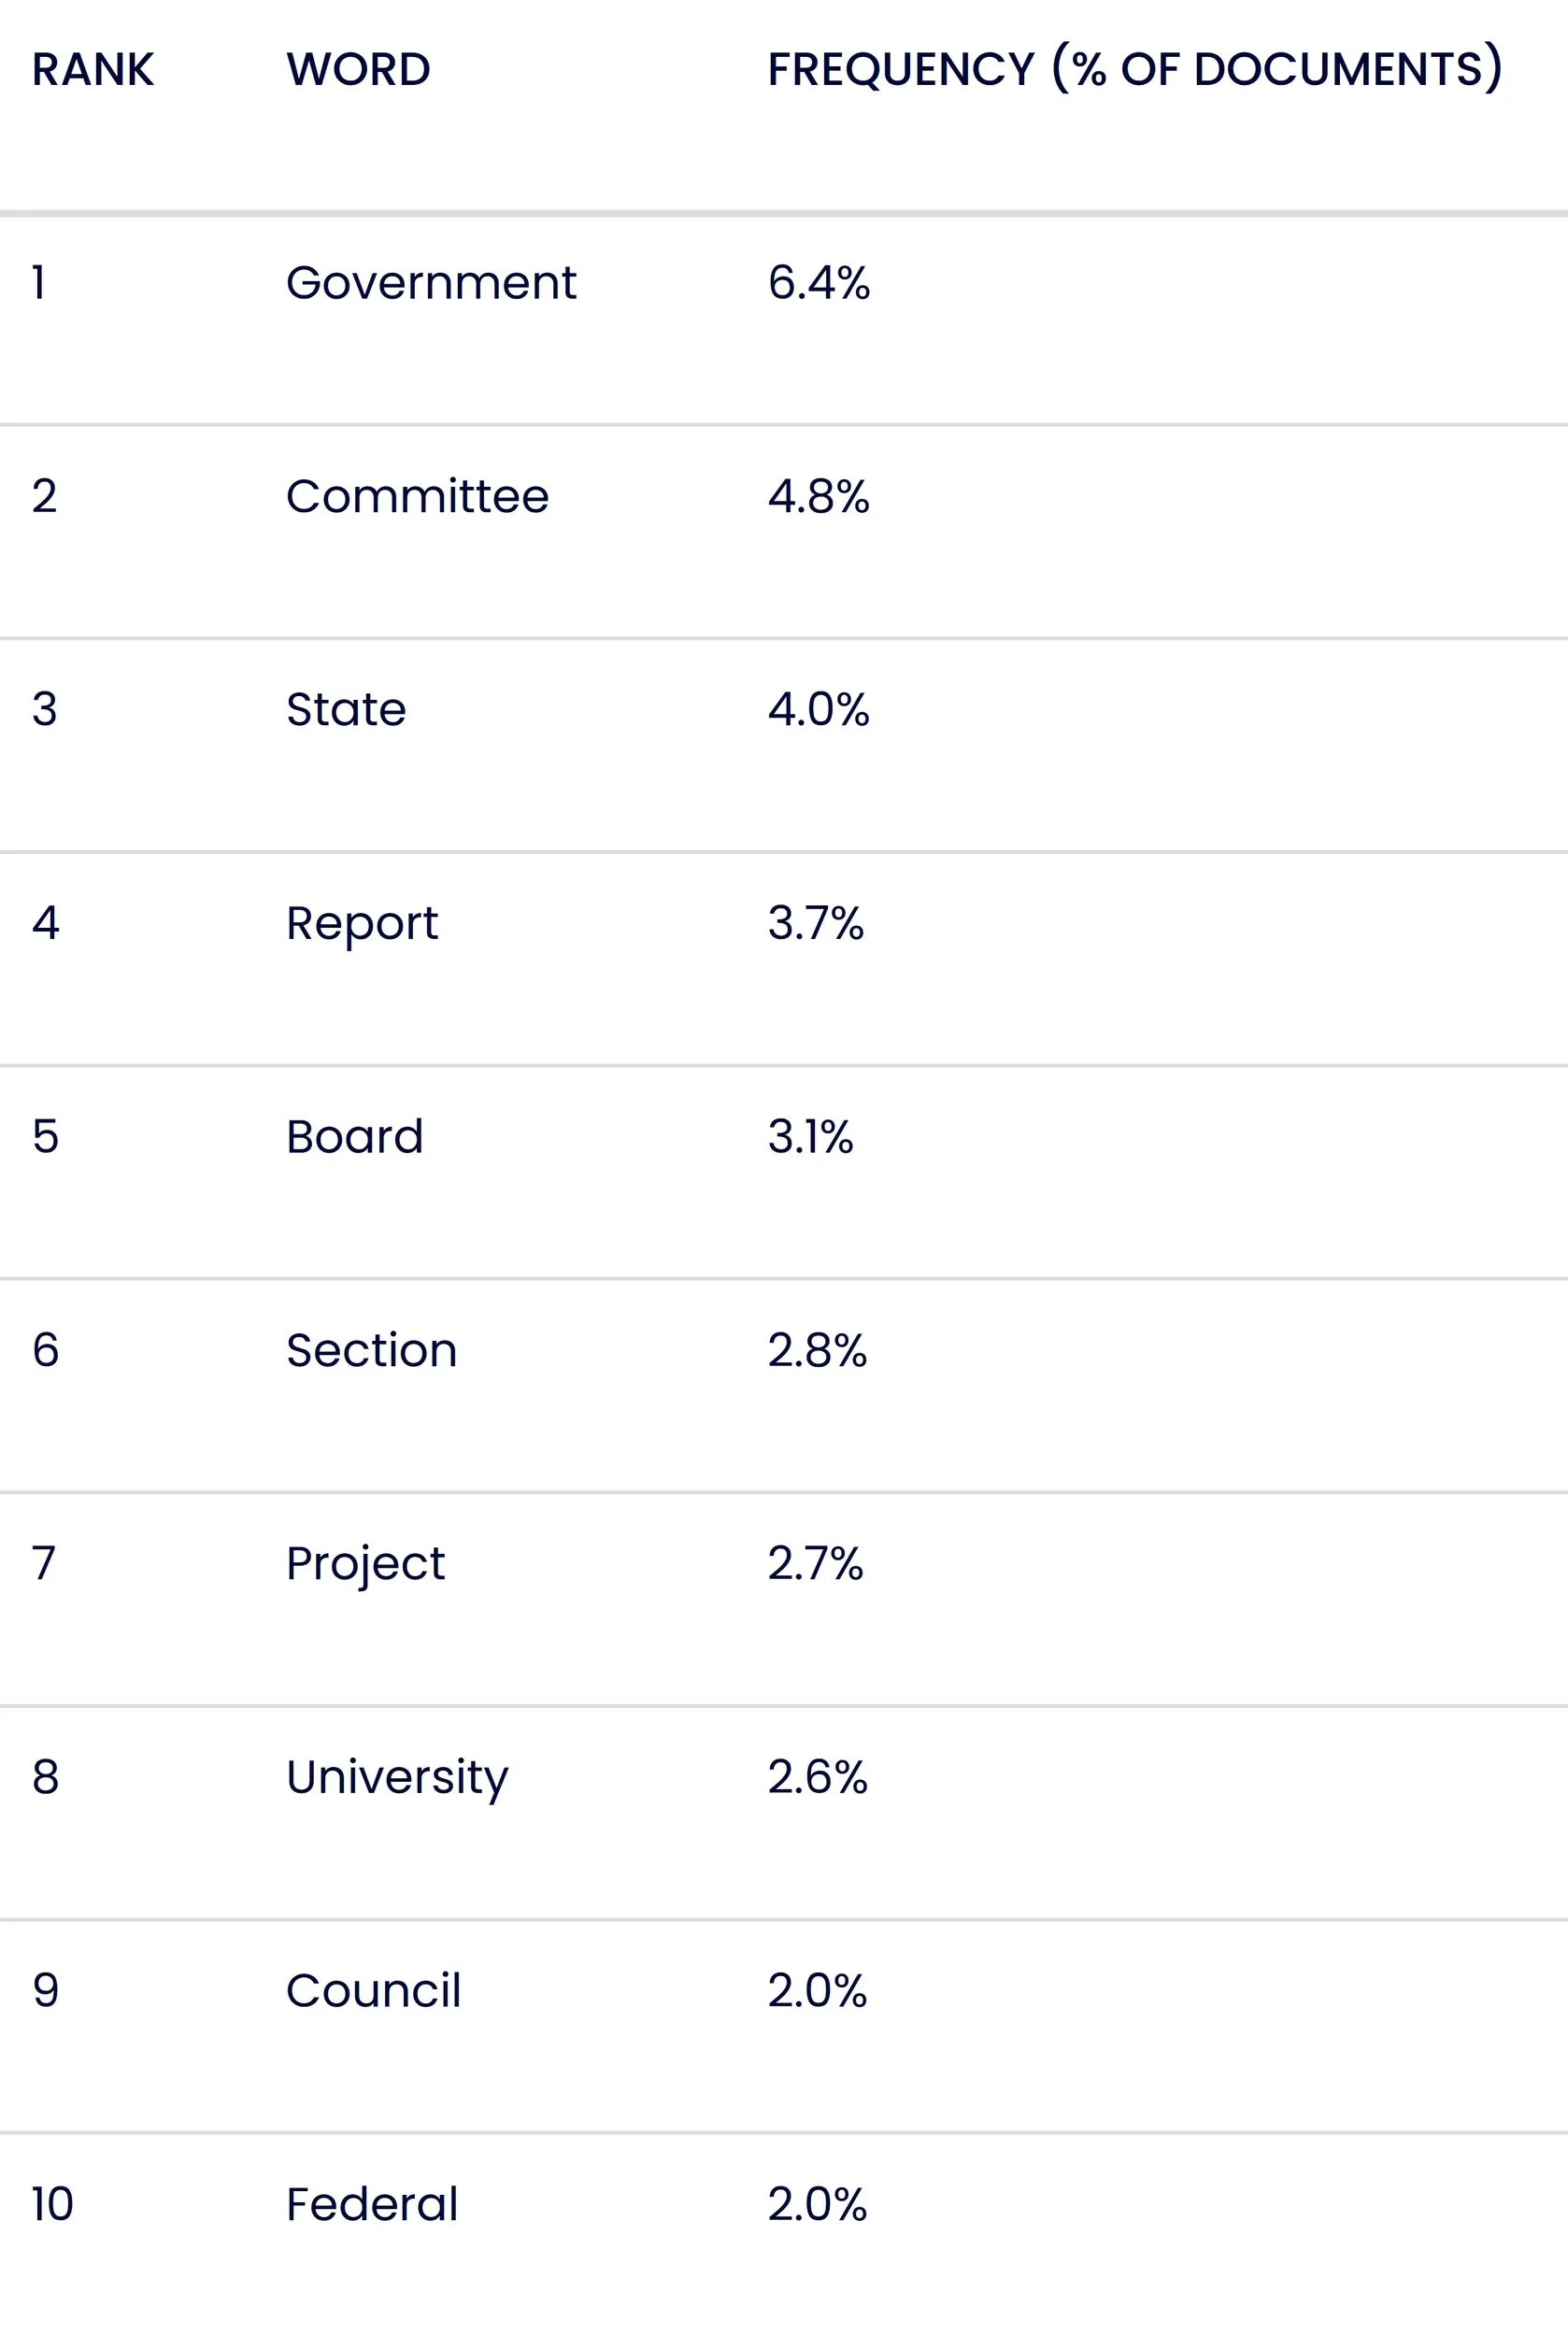Screen dimensions: 1568x2335
Task: Select the 3.1% frequency for Board
Action: [810, 1137]
